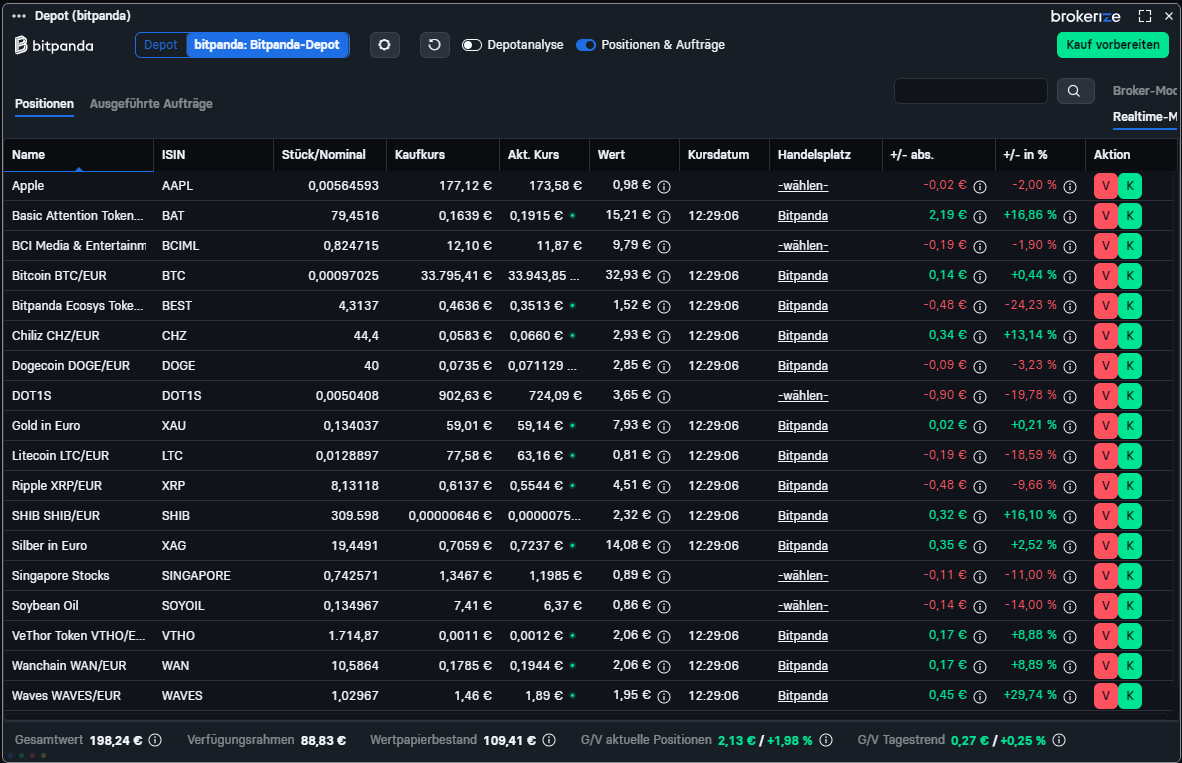Open info for G/V aktuelle Positionen

(x=826, y=740)
